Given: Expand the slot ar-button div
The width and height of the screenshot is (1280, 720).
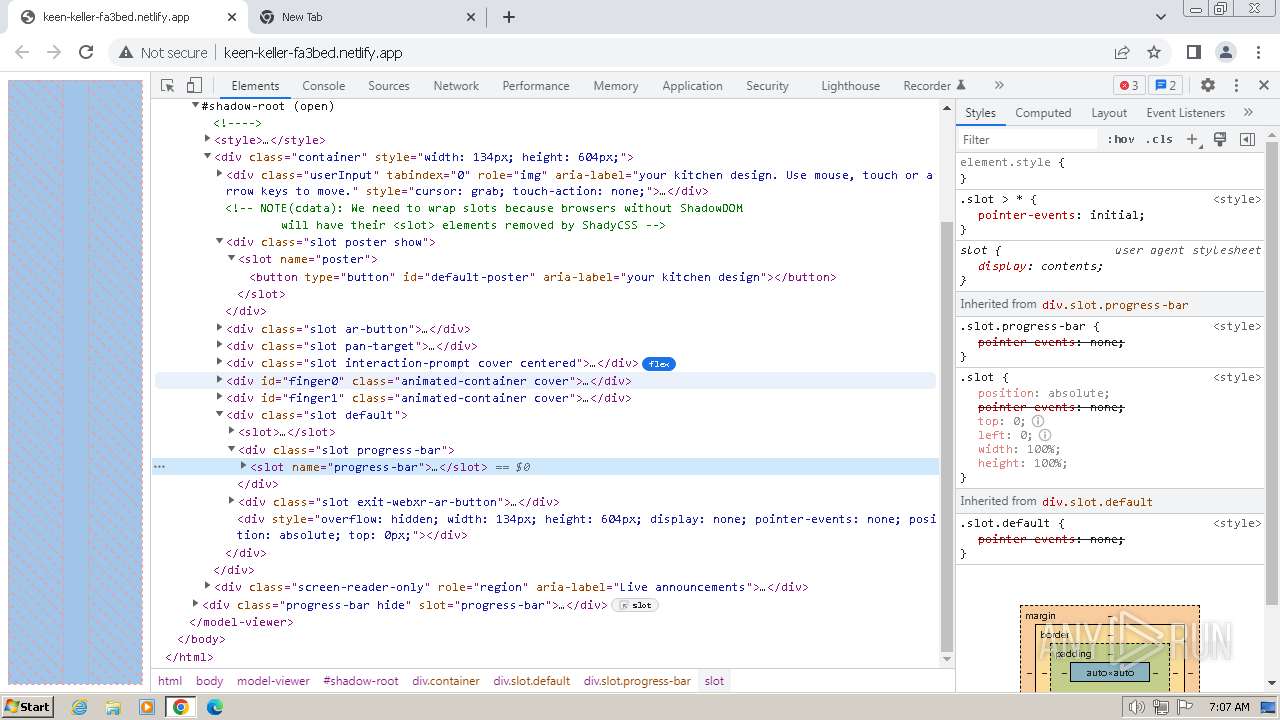Looking at the screenshot, I should (220, 328).
